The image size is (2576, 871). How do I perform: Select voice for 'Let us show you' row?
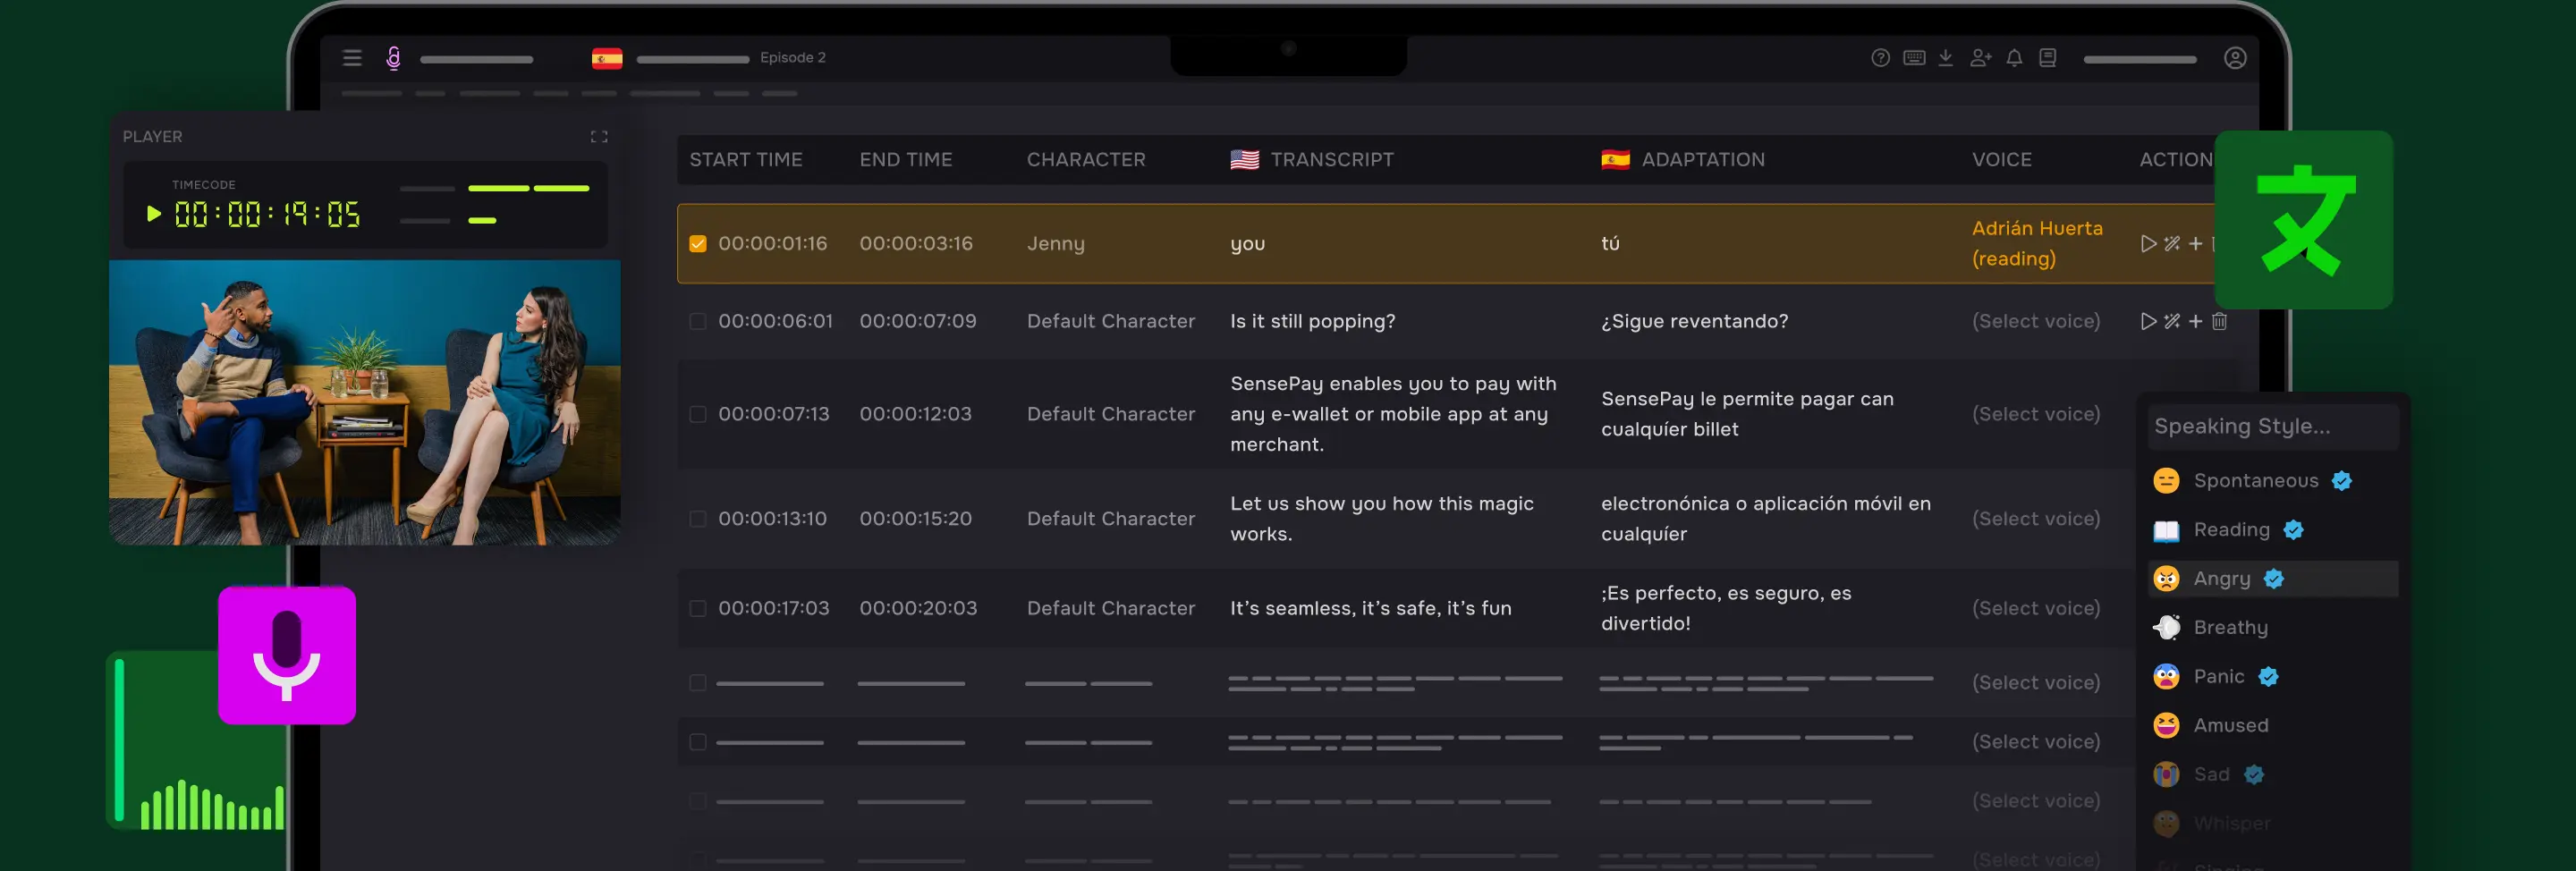click(x=2035, y=519)
